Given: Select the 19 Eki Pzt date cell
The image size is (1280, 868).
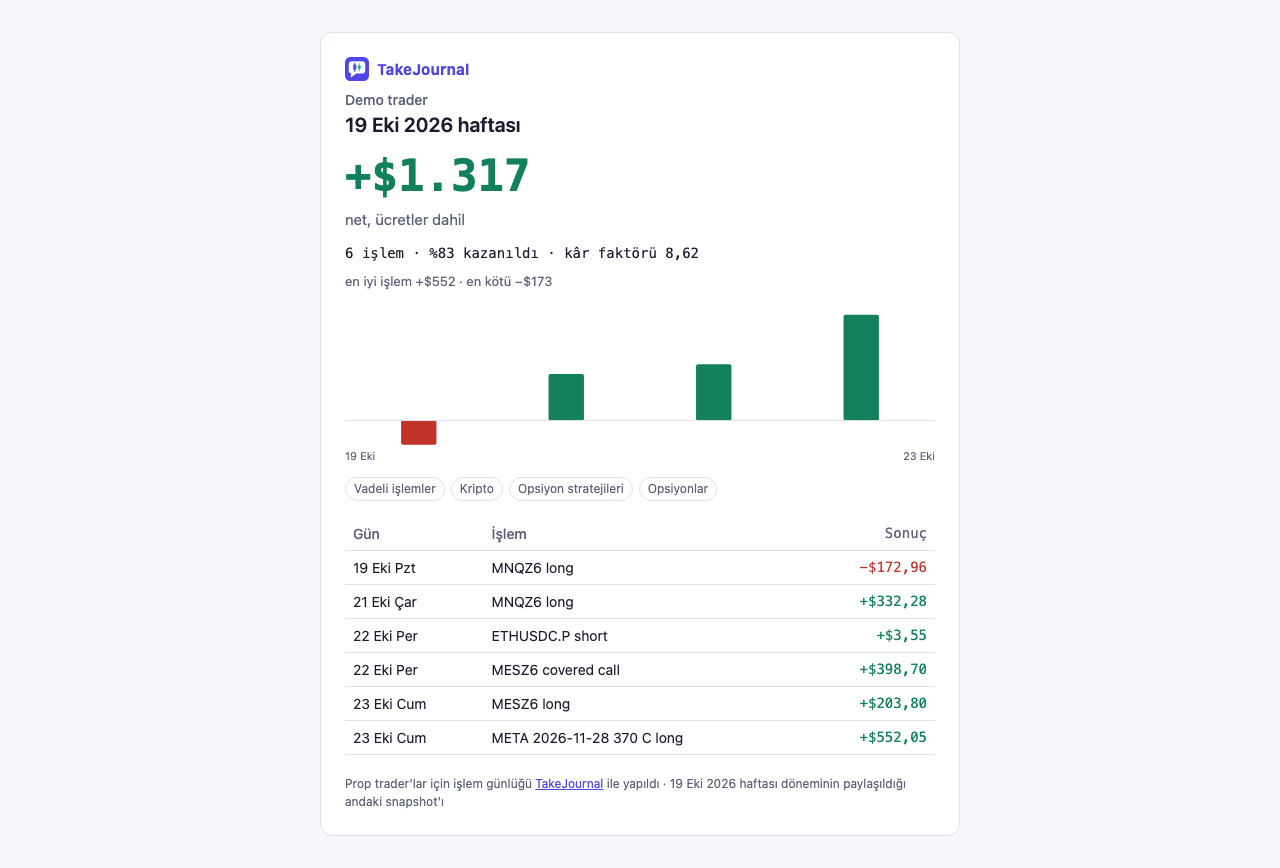Looking at the screenshot, I should (x=384, y=568).
